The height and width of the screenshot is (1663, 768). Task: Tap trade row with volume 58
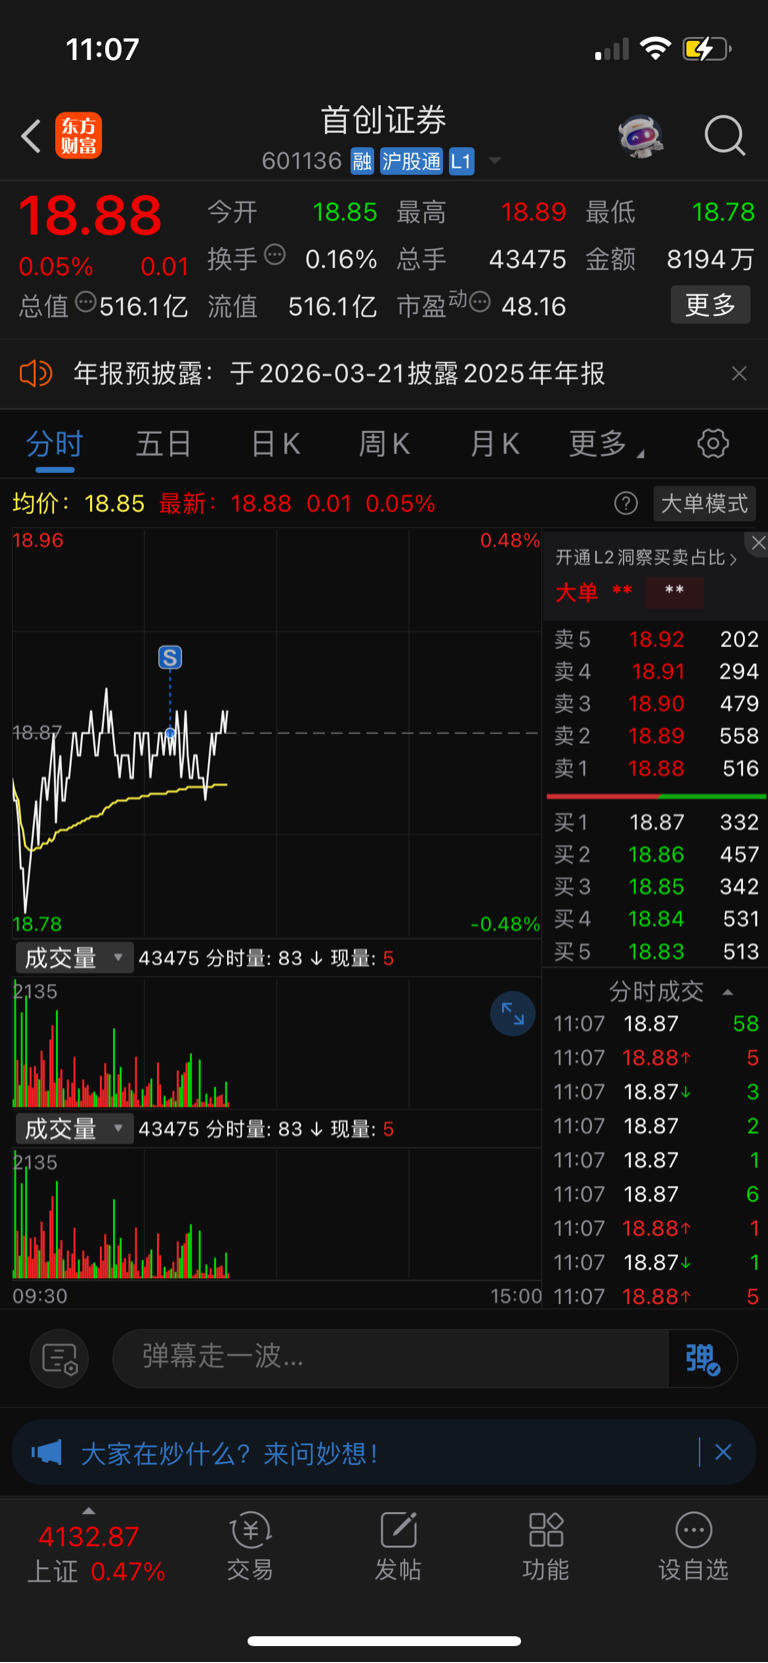[x=656, y=1024]
